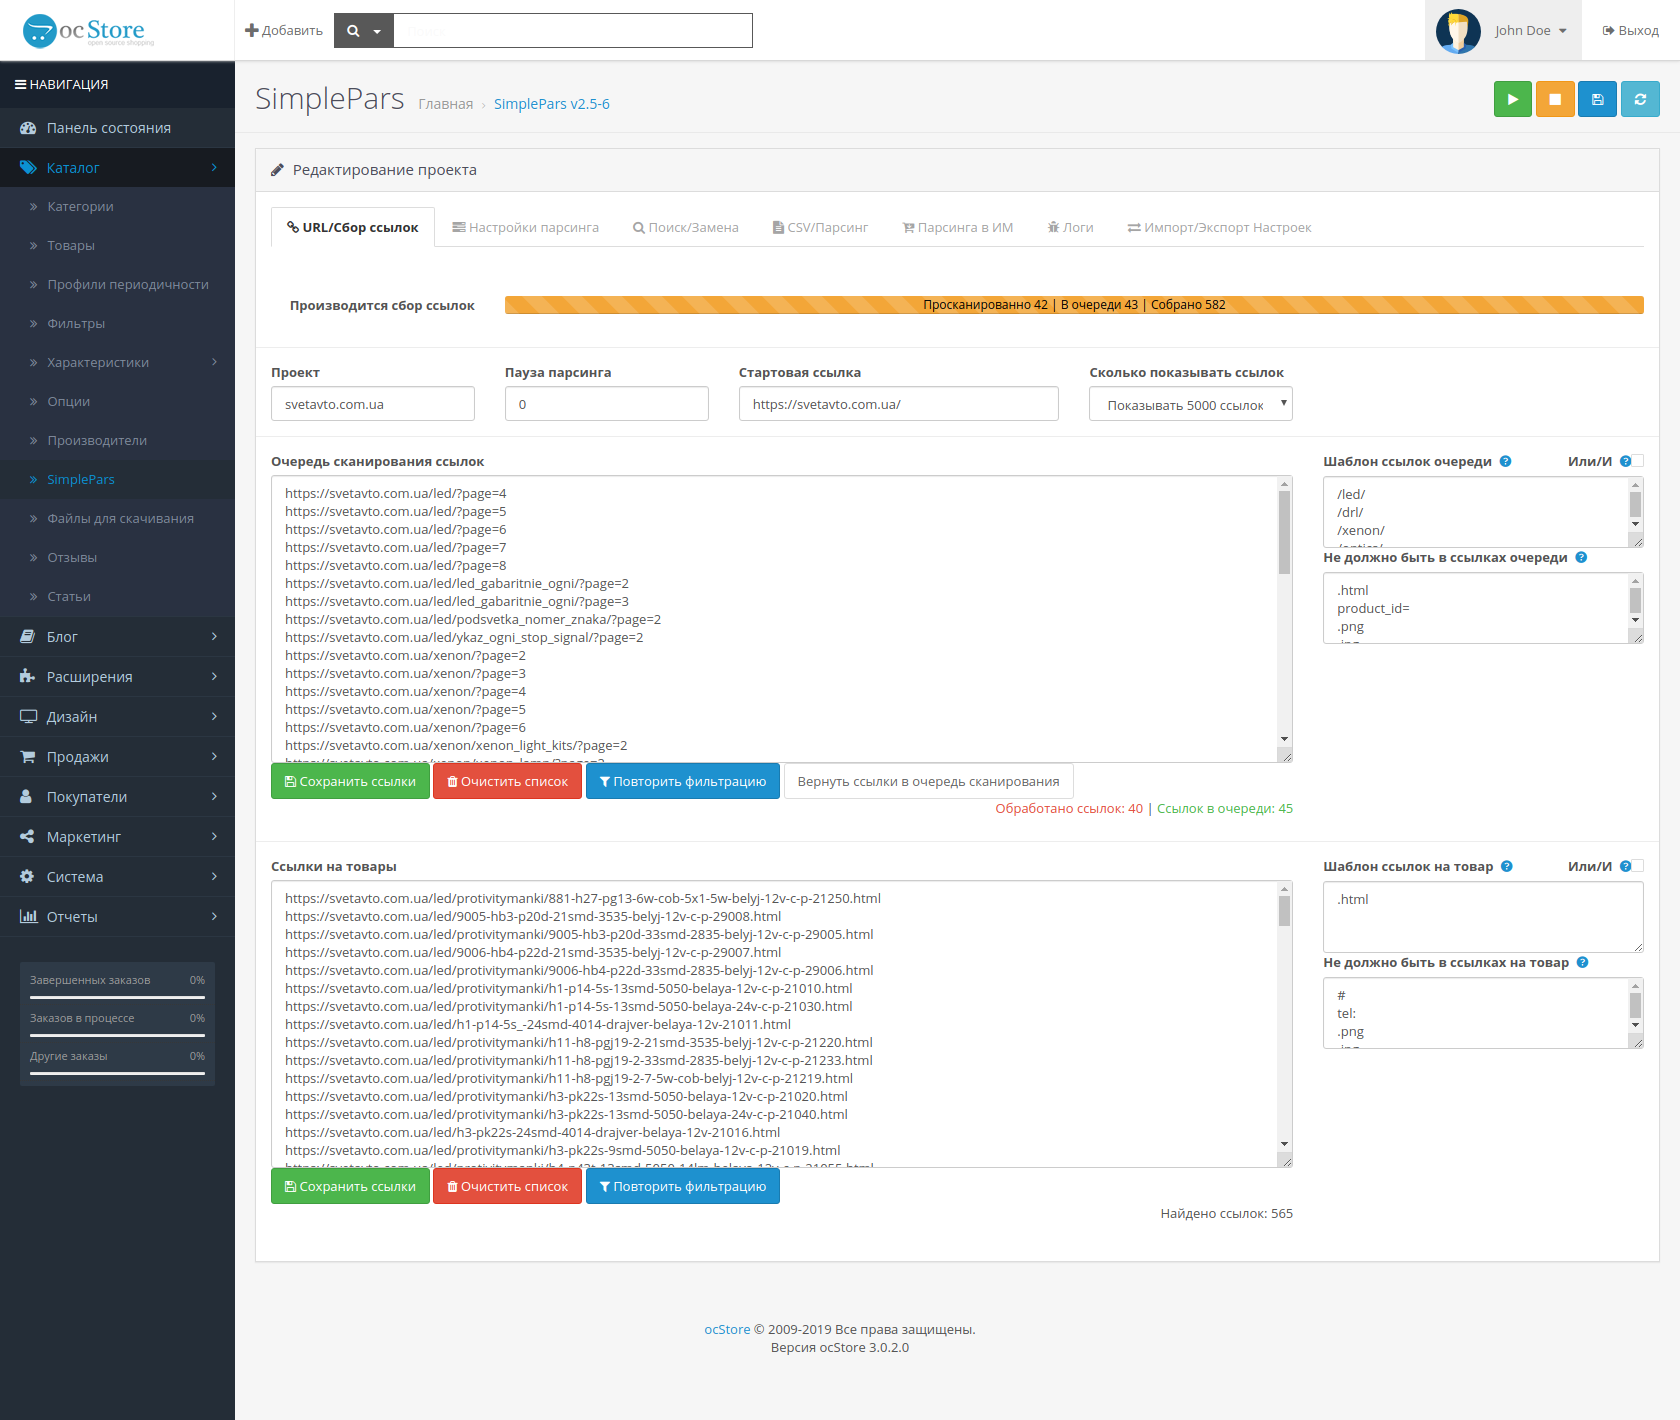1680x1420 pixels.
Task: Open help icon next to product Или/И
Action: (1625, 866)
